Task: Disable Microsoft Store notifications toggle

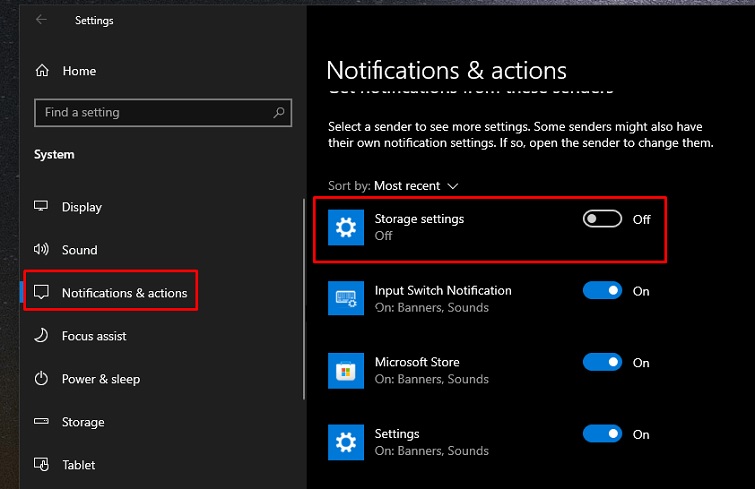Action: coord(602,363)
